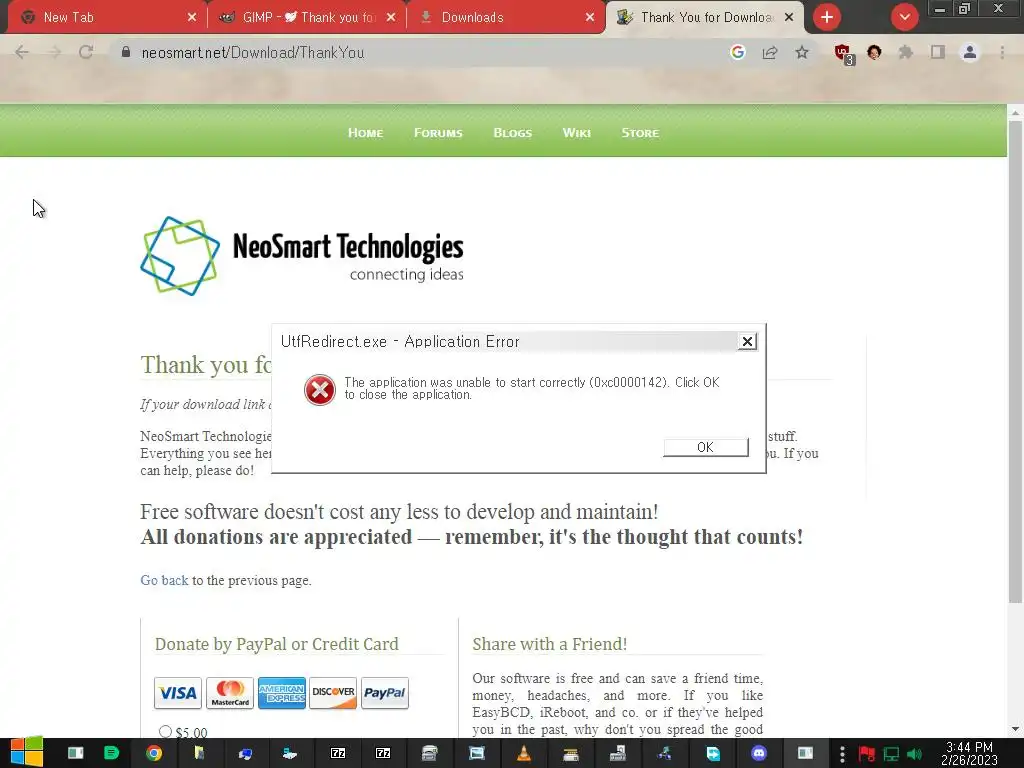
Task: Bookmark this page with the star icon
Action: coord(802,52)
